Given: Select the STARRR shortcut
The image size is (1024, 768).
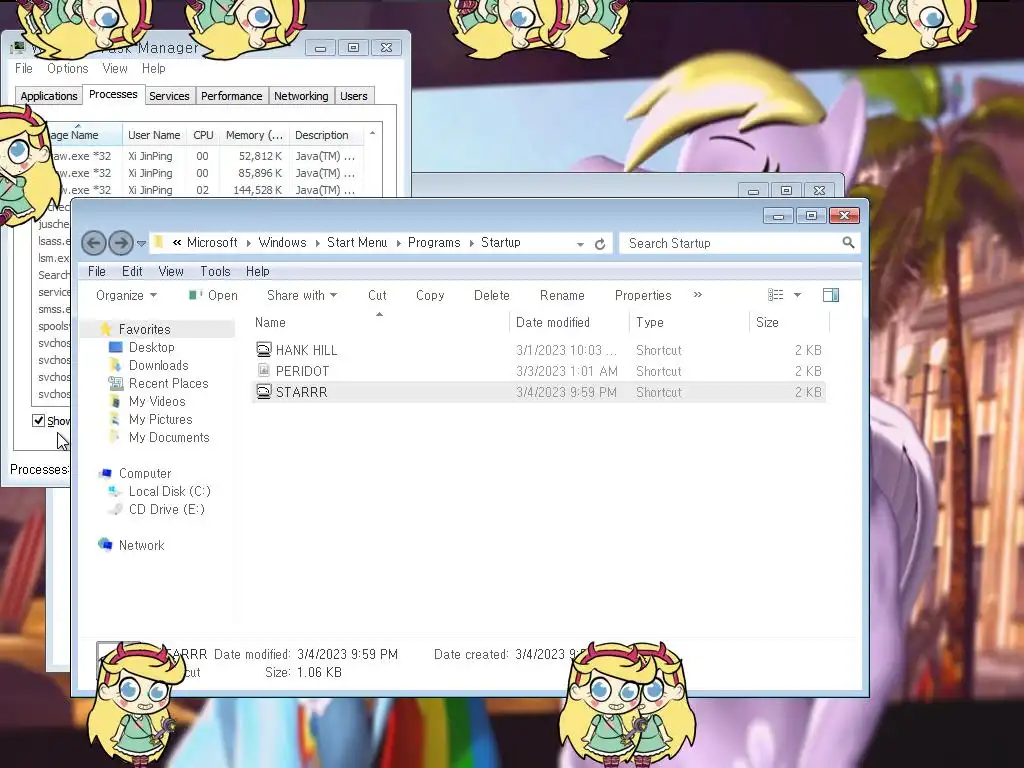Looking at the screenshot, I should click(539, 392).
